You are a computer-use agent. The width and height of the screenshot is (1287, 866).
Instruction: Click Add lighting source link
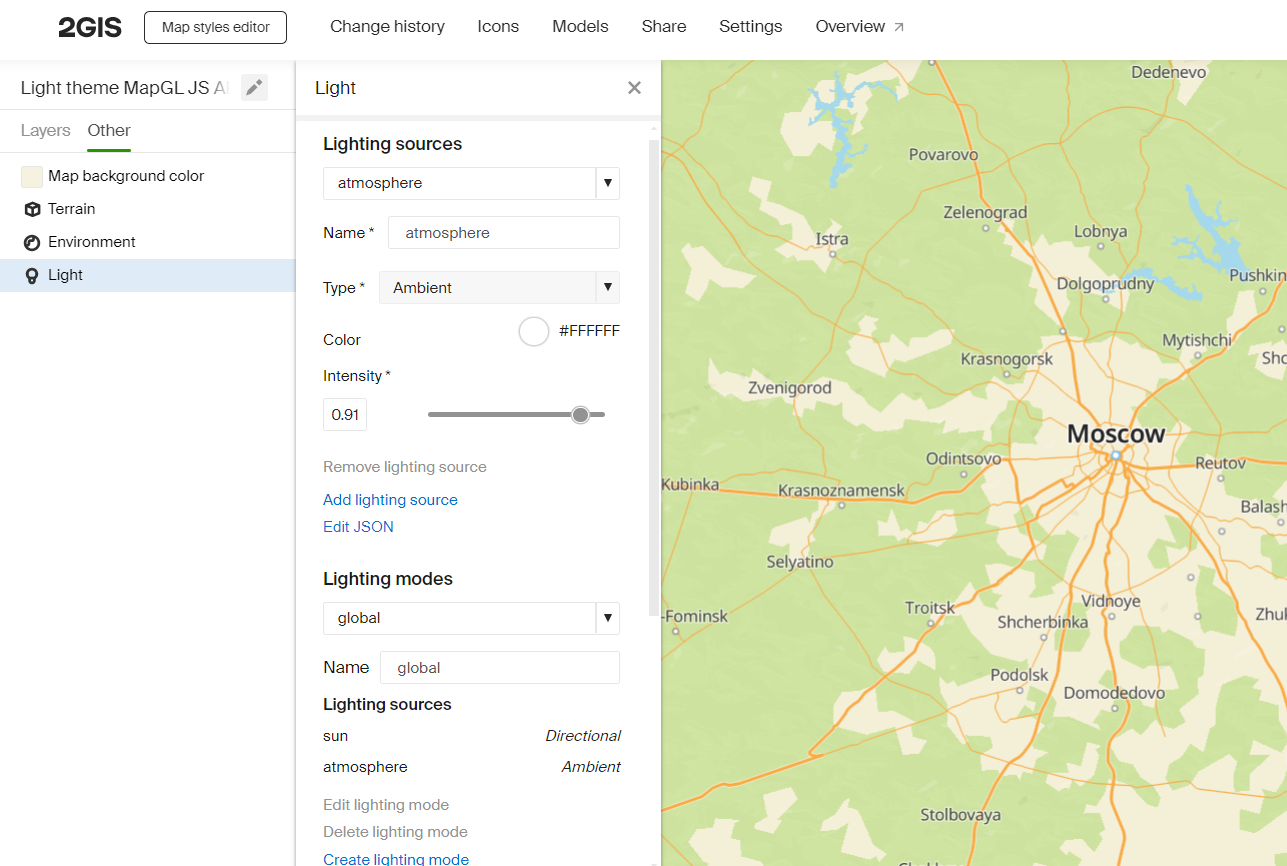pyautogui.click(x=390, y=500)
